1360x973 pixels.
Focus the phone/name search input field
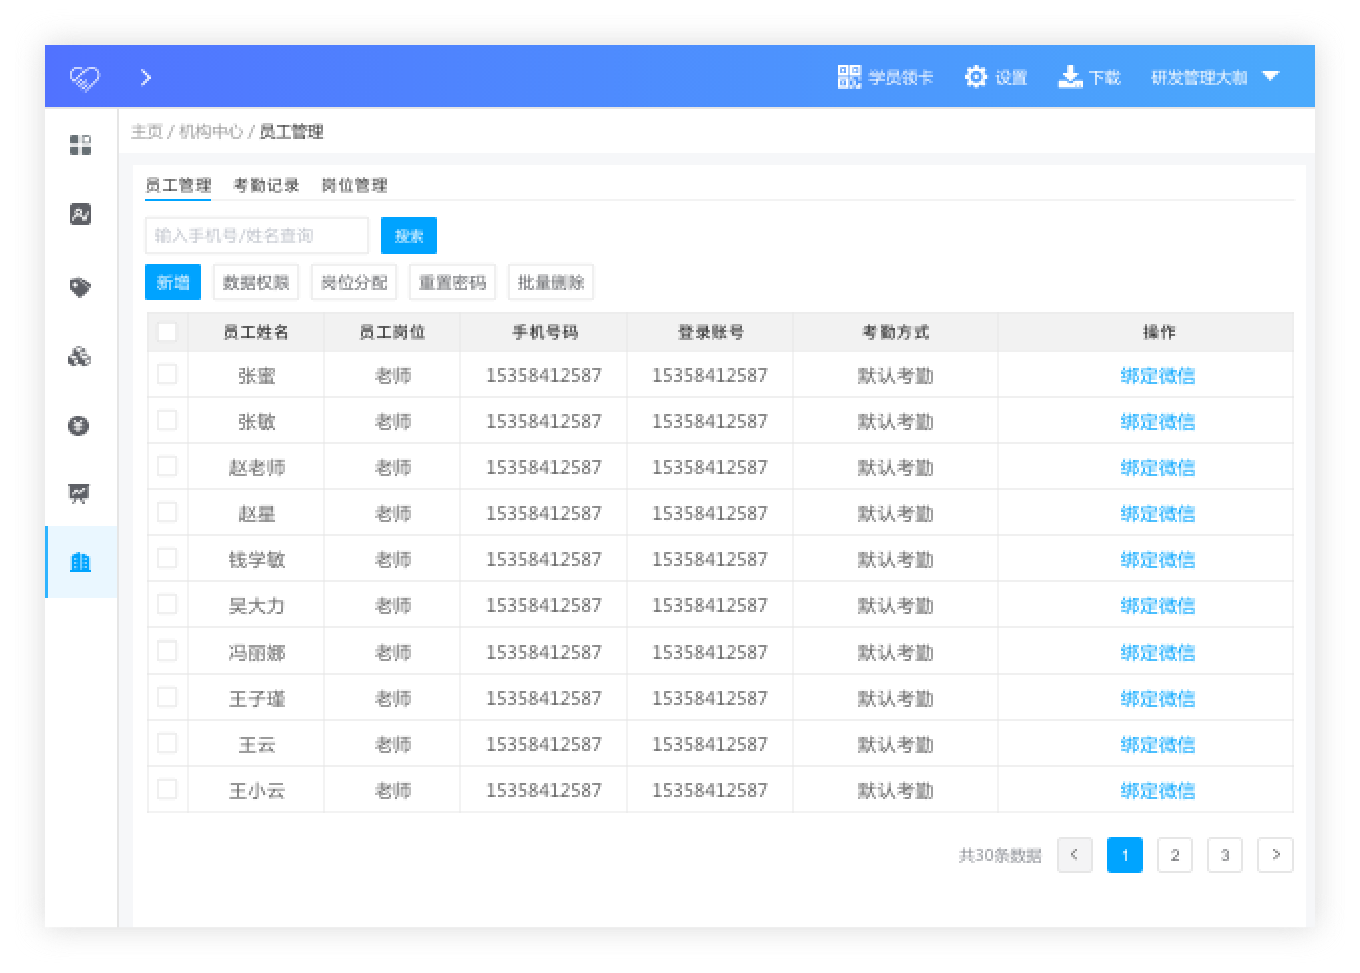(x=257, y=236)
